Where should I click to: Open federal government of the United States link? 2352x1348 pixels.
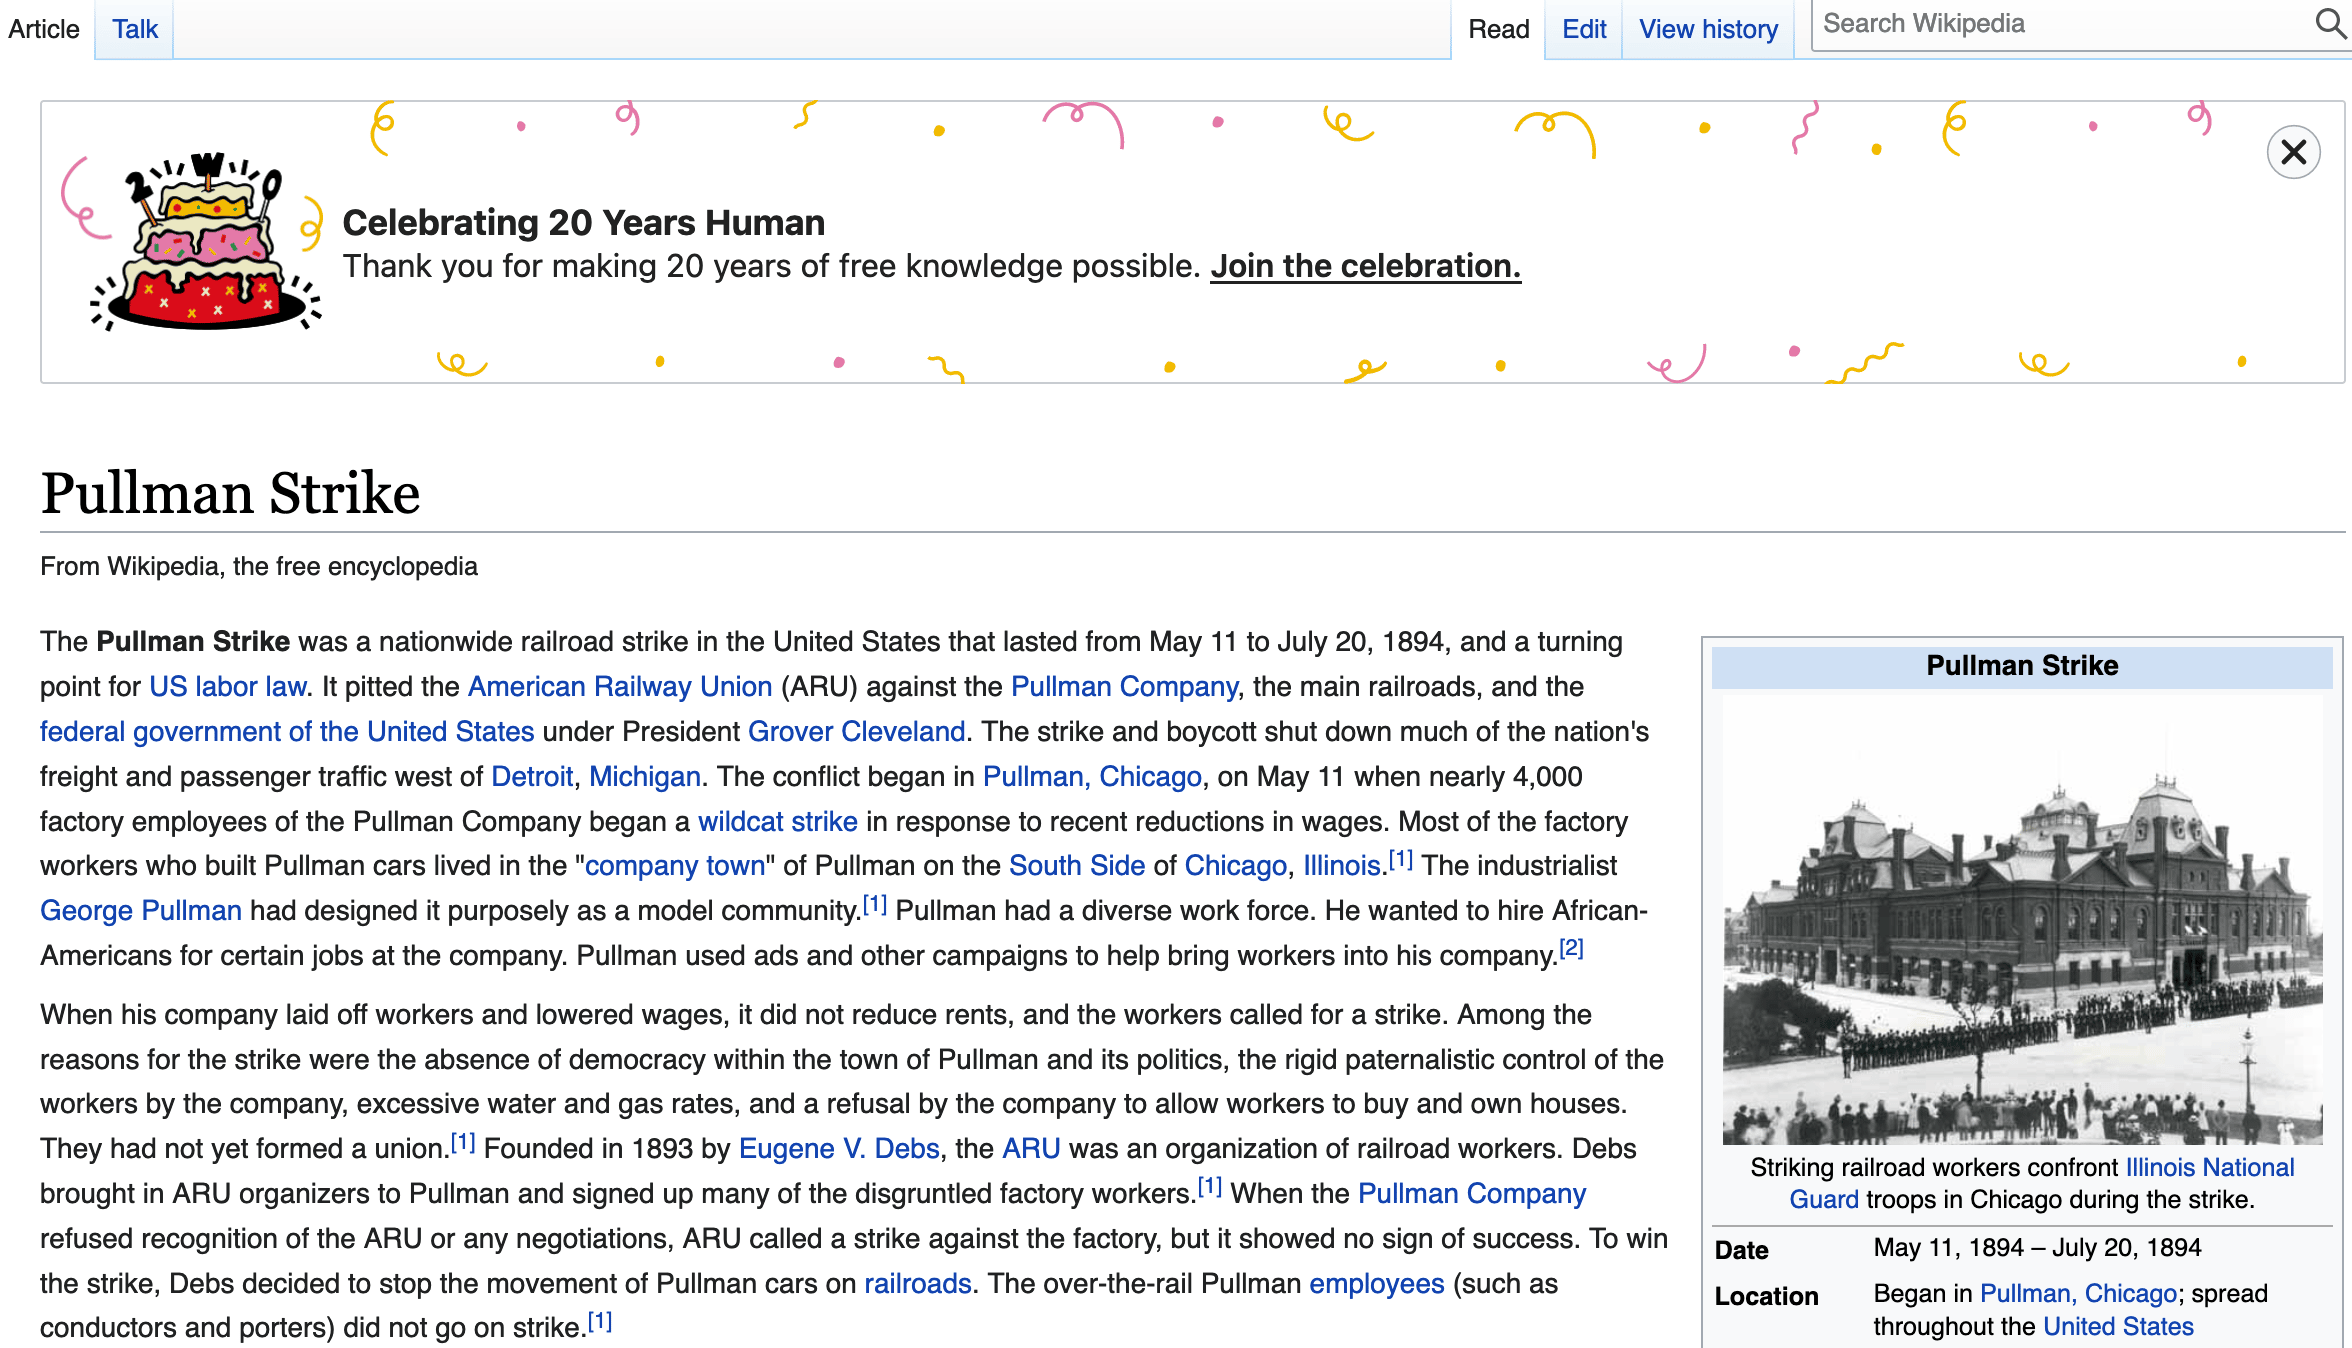point(287,732)
